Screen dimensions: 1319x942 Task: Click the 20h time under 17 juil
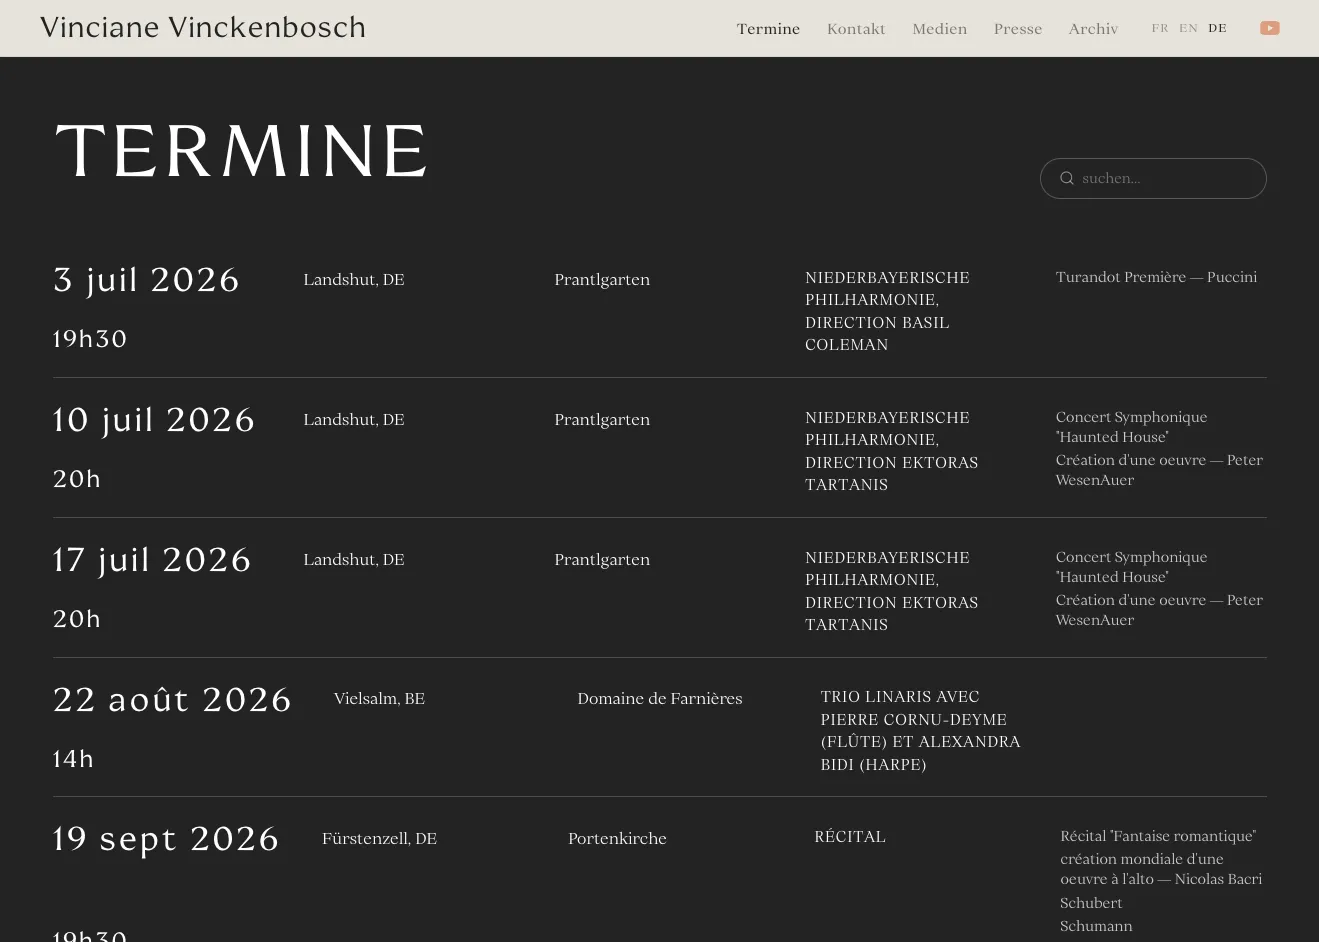(x=77, y=619)
